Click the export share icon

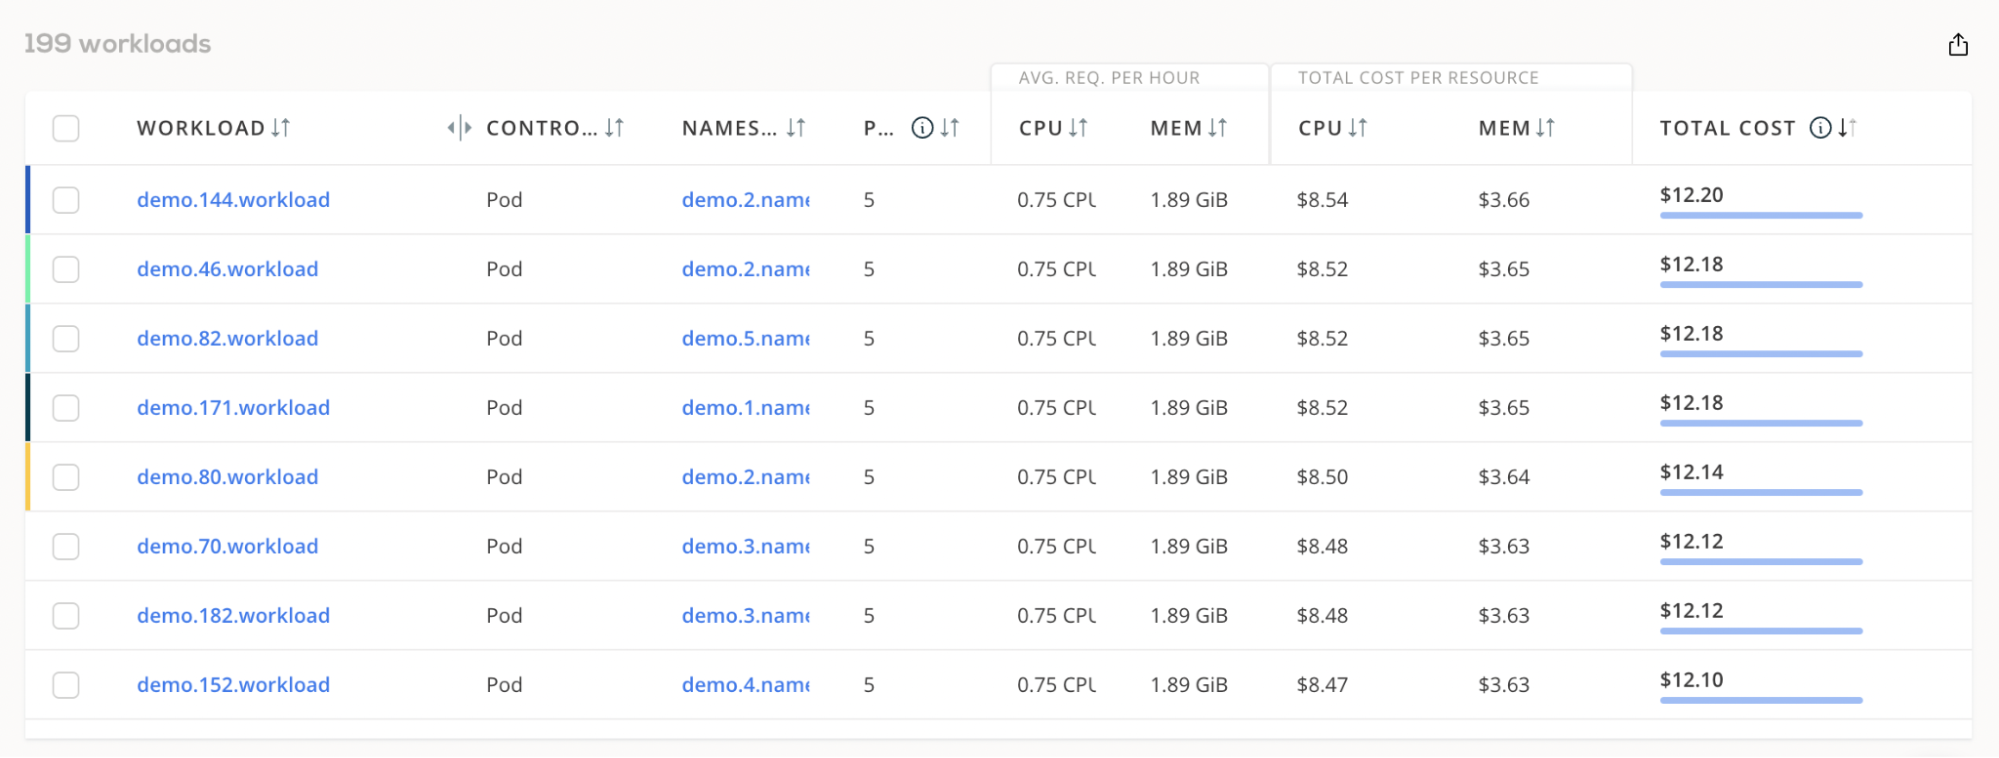click(x=1958, y=45)
